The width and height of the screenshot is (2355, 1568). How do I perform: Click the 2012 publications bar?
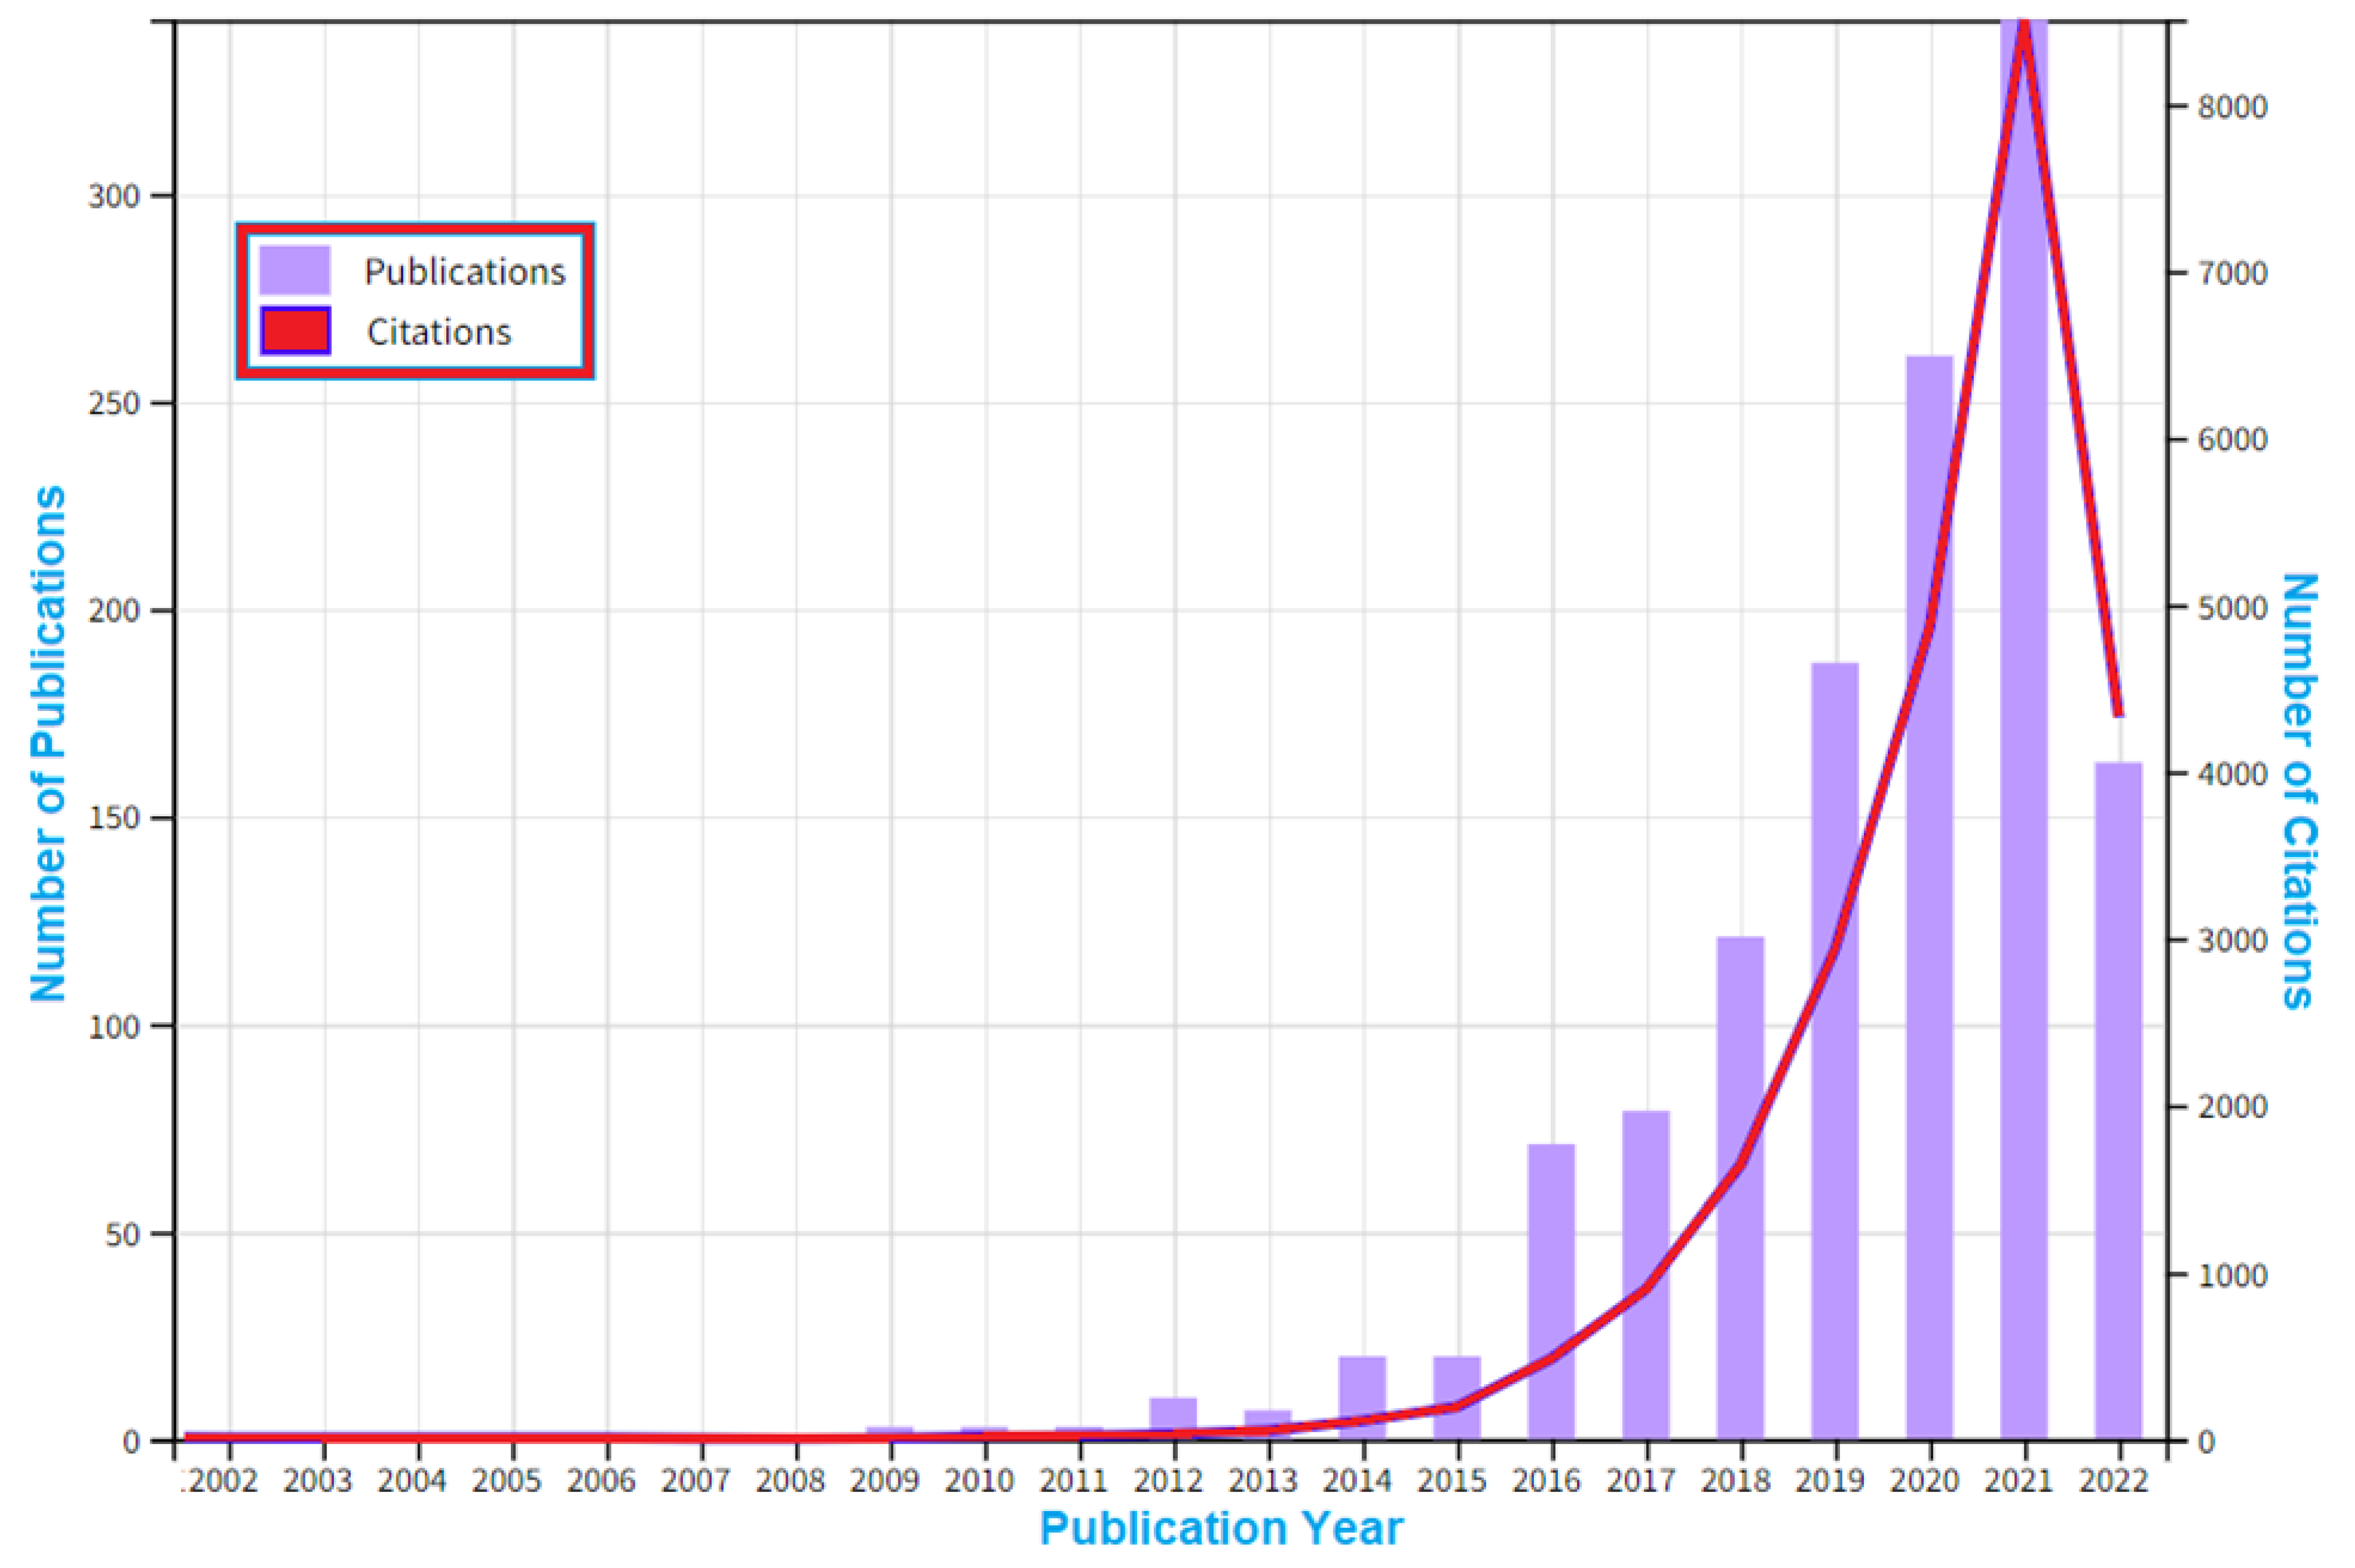1173,1412
